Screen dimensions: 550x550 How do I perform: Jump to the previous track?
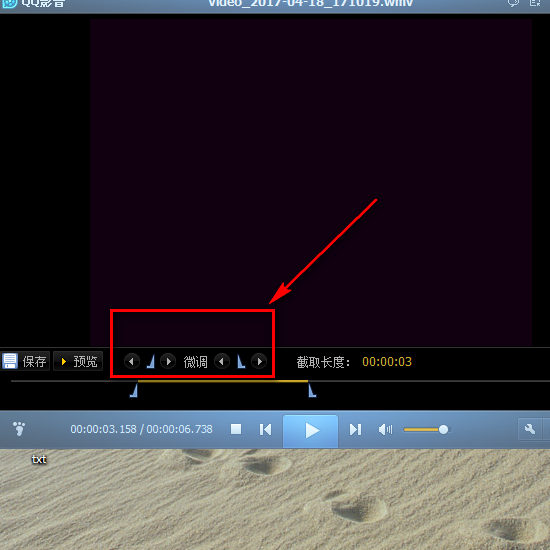tap(266, 429)
